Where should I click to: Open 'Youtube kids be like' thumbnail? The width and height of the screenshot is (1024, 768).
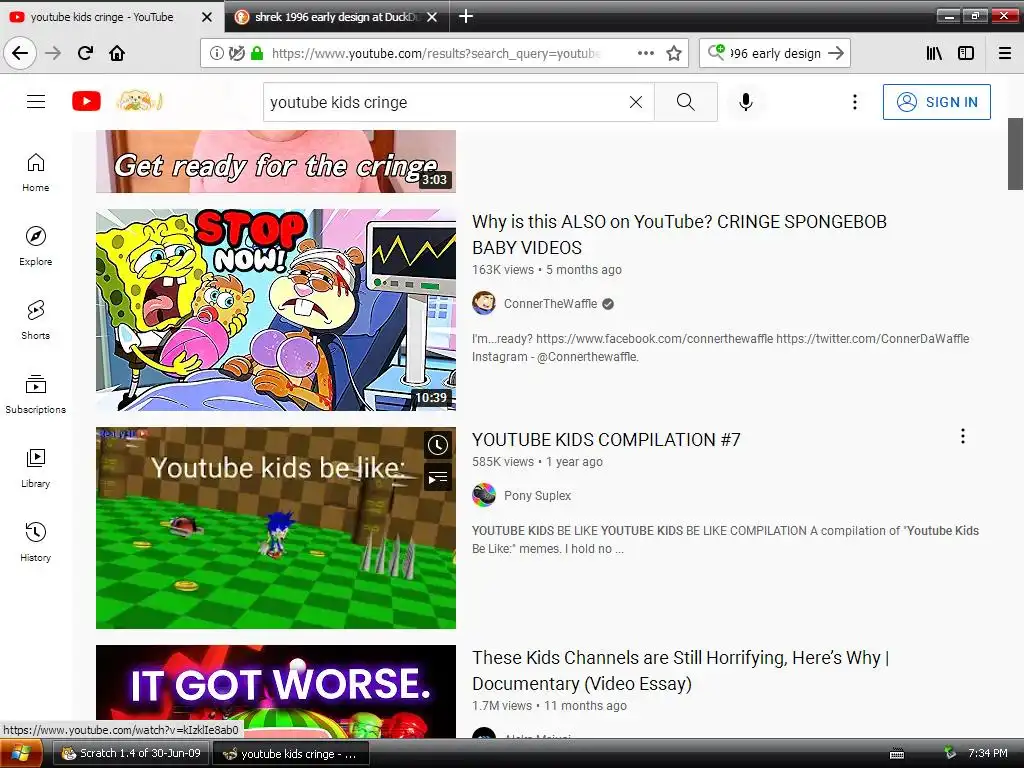[x=276, y=528]
